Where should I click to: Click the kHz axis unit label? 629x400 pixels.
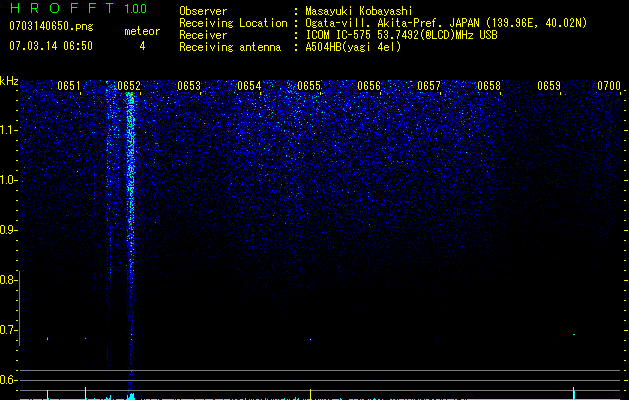click(x=9, y=81)
